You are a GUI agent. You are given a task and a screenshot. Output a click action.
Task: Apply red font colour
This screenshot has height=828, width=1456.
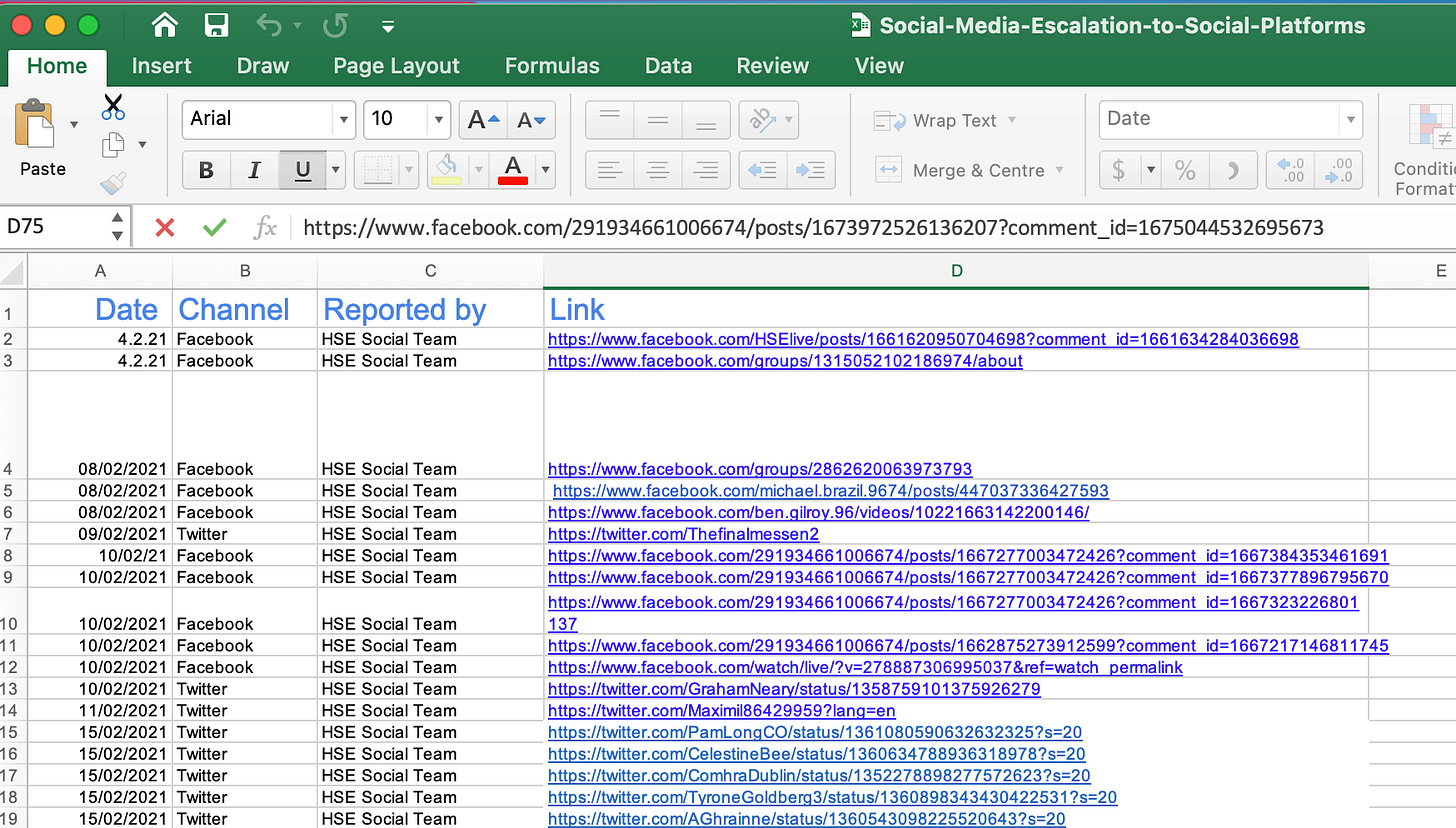[513, 170]
